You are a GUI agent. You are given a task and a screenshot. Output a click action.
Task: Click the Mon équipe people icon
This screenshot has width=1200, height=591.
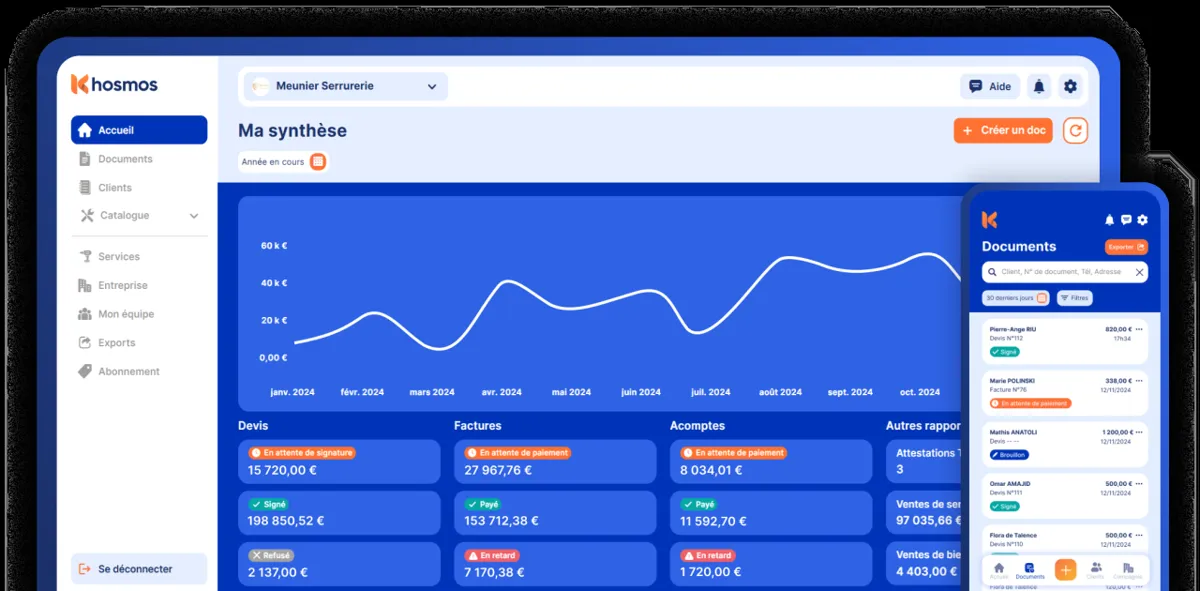coord(85,314)
